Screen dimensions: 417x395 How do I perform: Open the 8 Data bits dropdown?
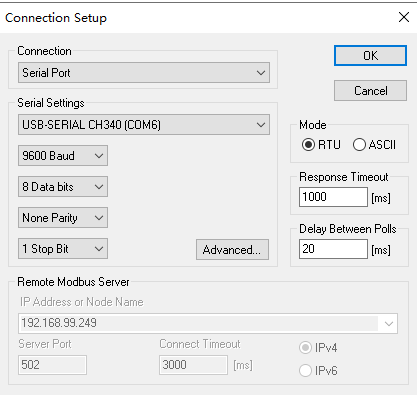(x=63, y=186)
